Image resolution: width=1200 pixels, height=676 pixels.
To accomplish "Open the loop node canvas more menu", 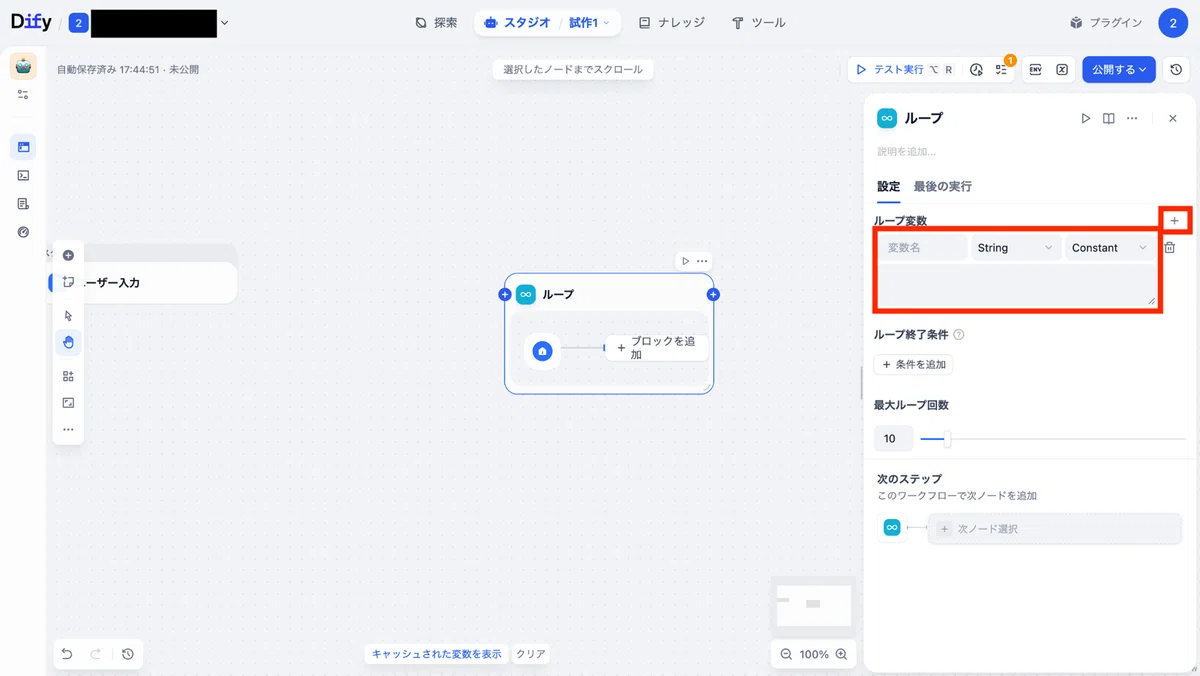I will tap(702, 261).
